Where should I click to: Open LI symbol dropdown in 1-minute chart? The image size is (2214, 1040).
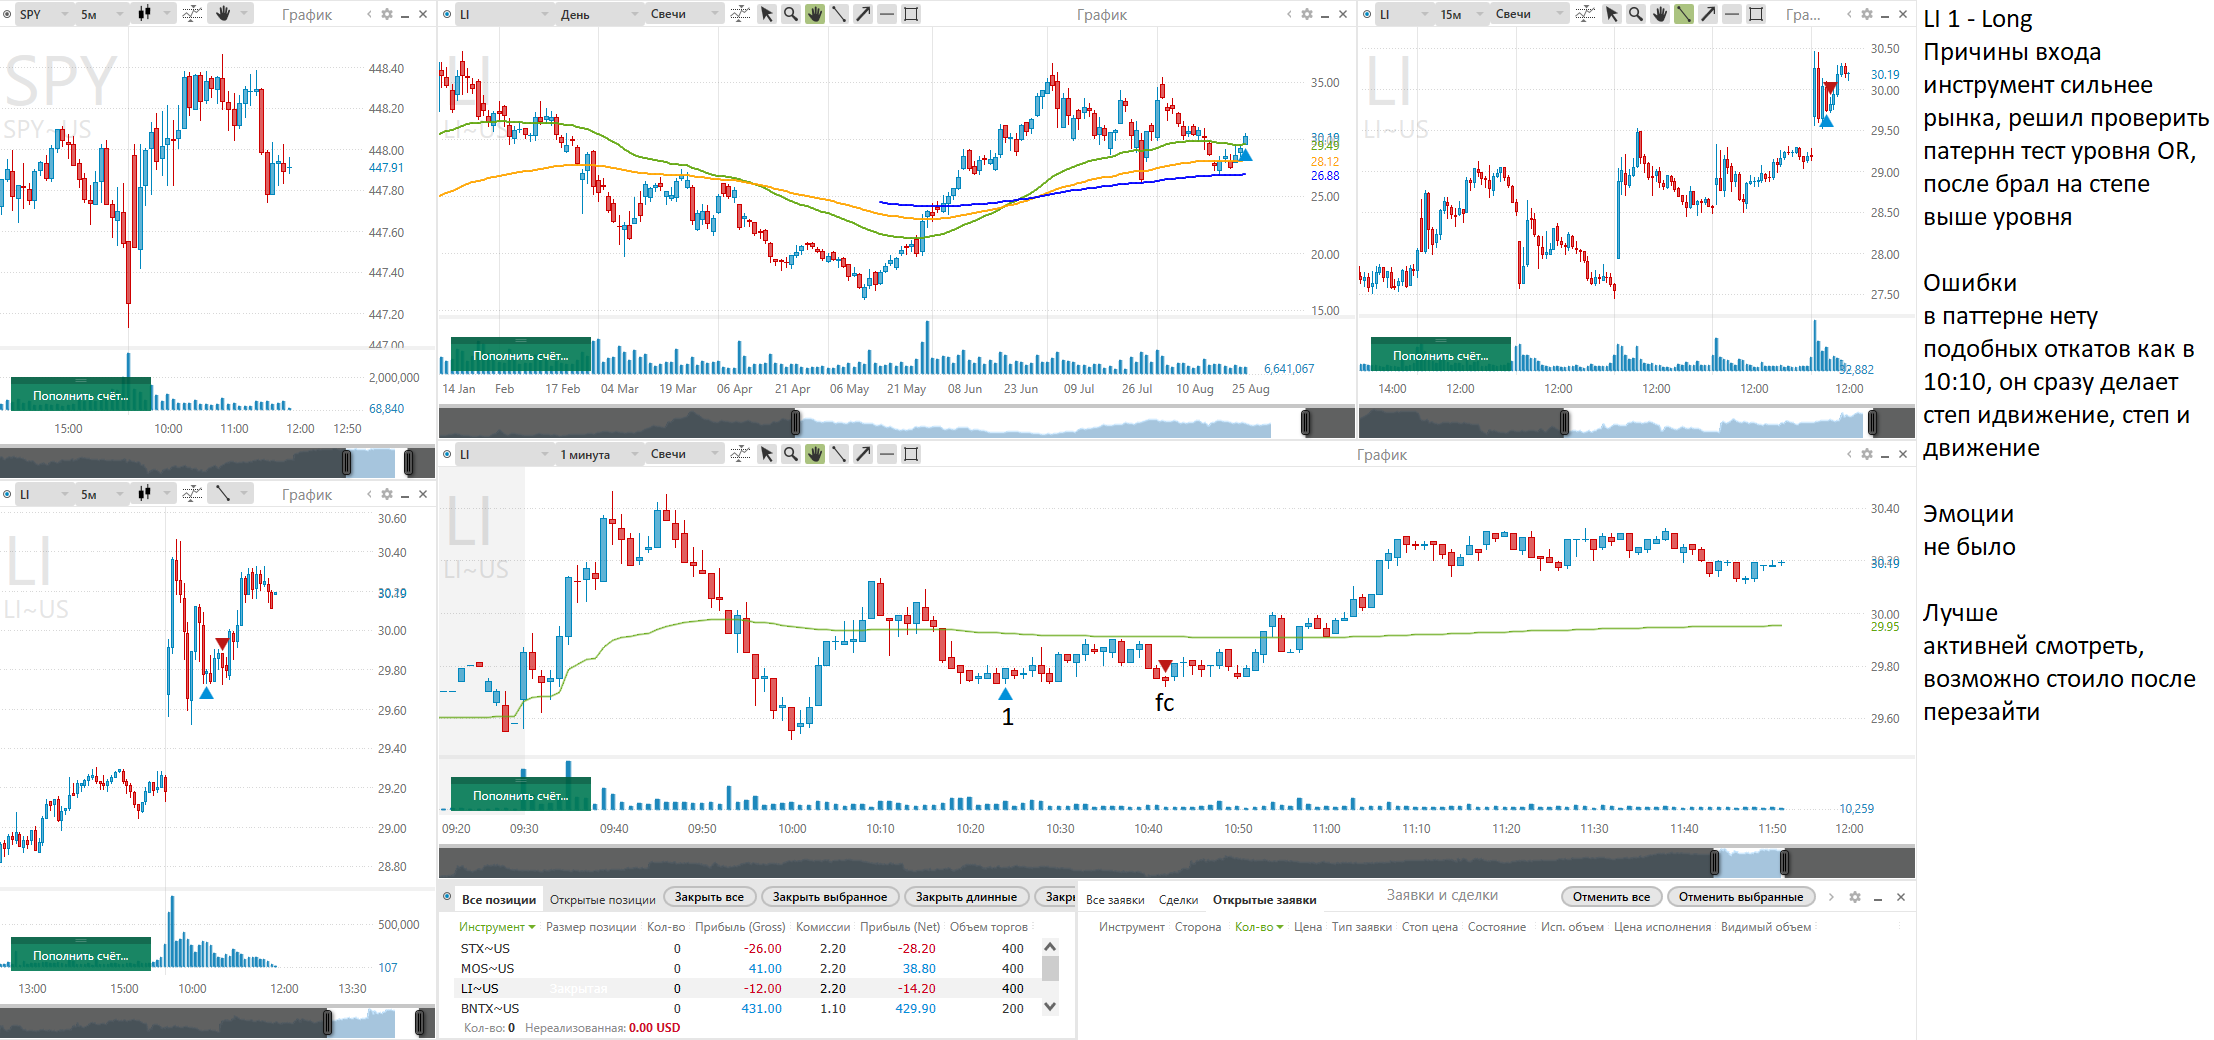(x=503, y=454)
